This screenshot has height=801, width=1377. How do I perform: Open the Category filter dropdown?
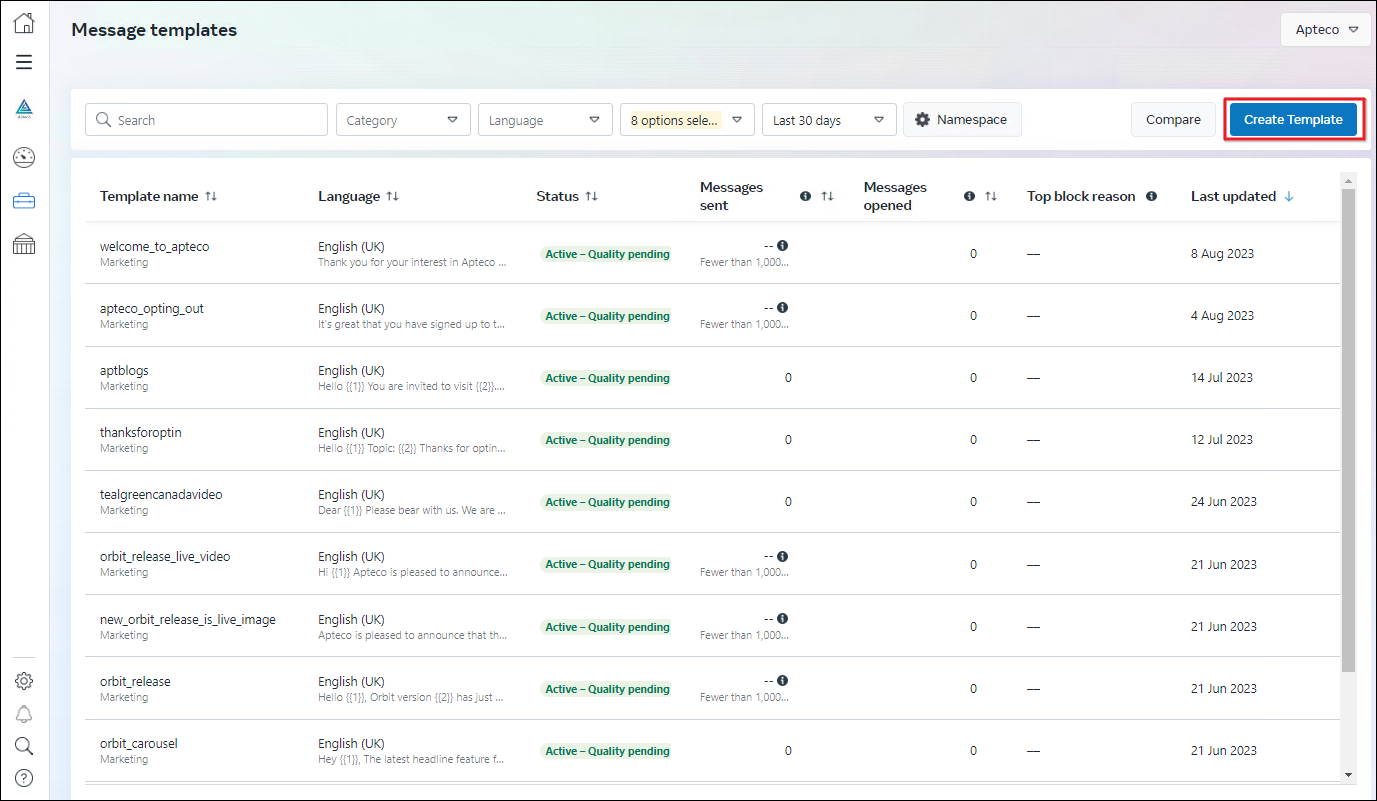coord(403,120)
